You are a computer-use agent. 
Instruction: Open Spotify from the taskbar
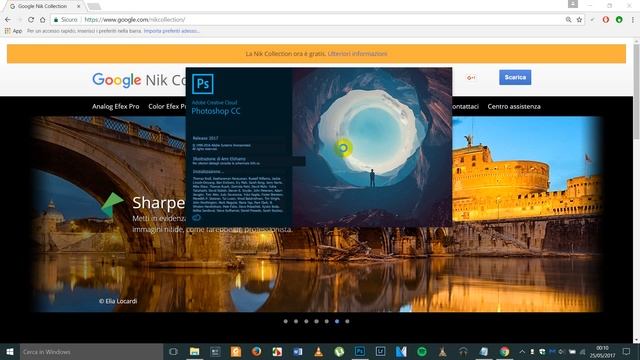tap(422, 352)
